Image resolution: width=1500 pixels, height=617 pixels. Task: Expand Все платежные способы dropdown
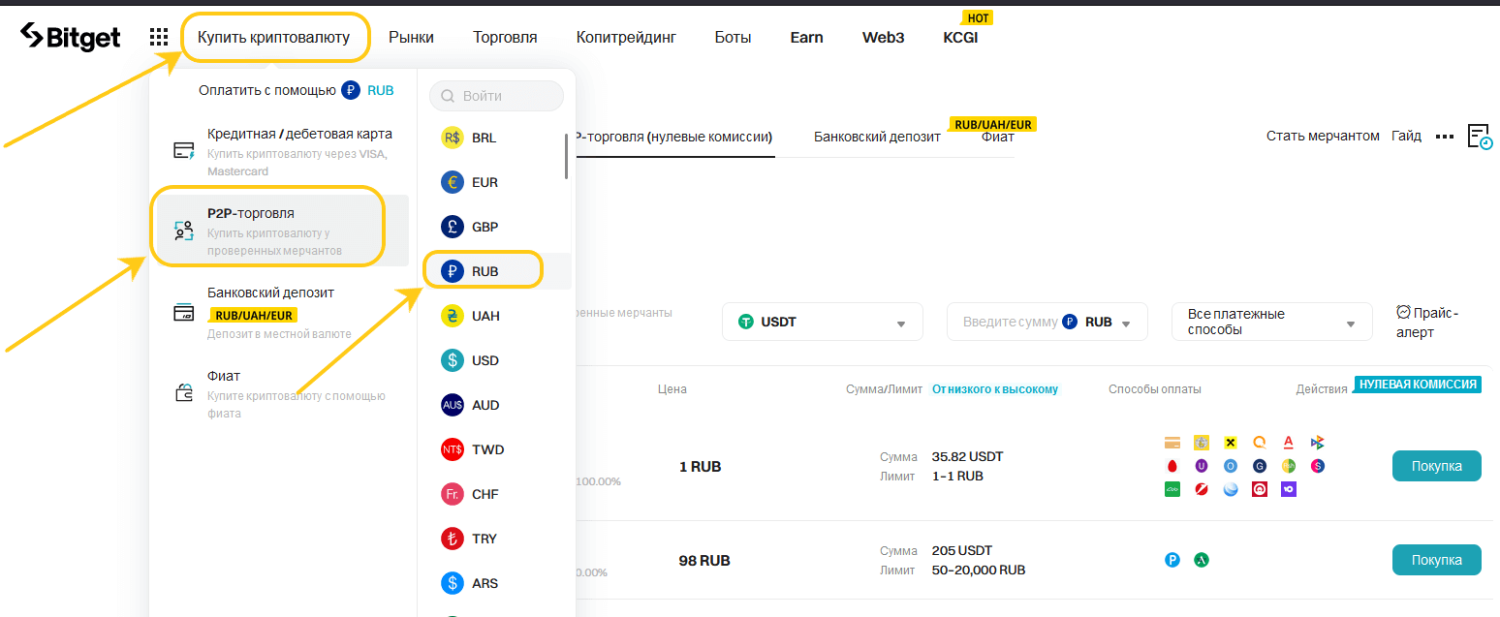[x=1272, y=322]
